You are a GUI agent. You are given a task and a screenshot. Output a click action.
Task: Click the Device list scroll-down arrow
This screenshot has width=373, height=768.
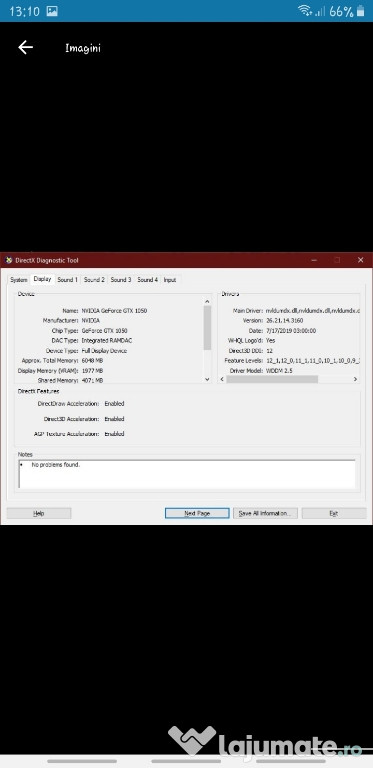point(207,379)
